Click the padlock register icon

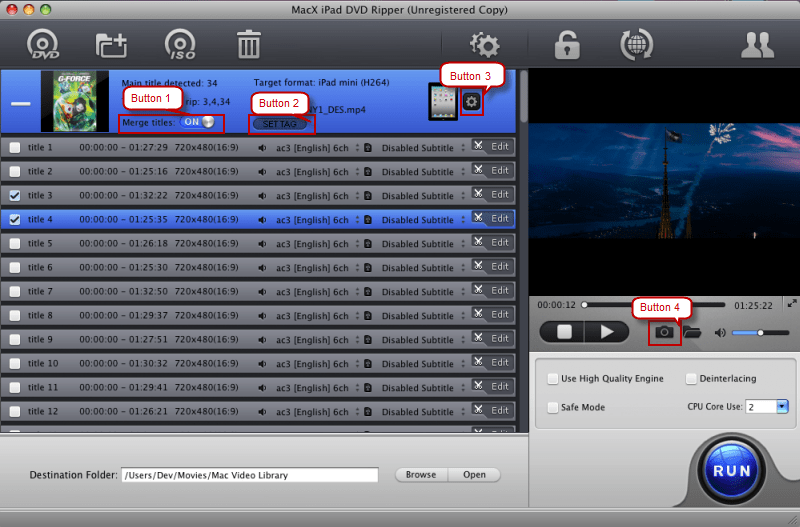pos(567,44)
